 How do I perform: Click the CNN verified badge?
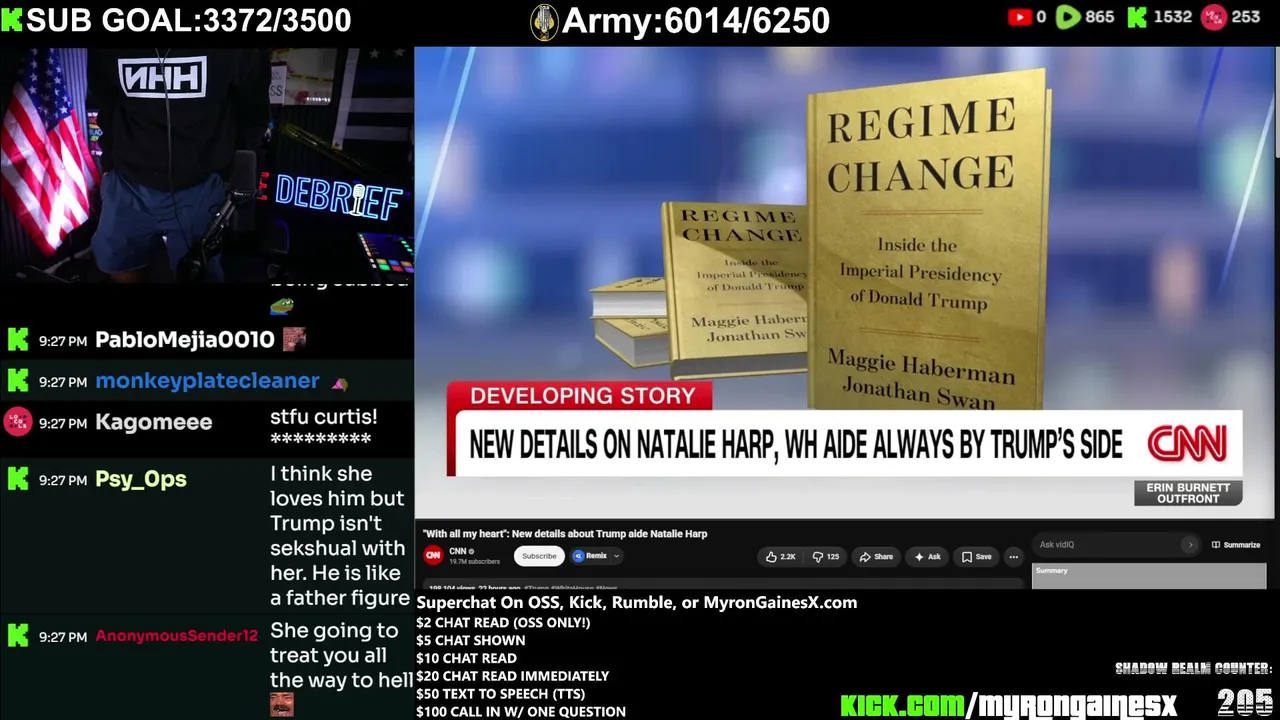471,552
